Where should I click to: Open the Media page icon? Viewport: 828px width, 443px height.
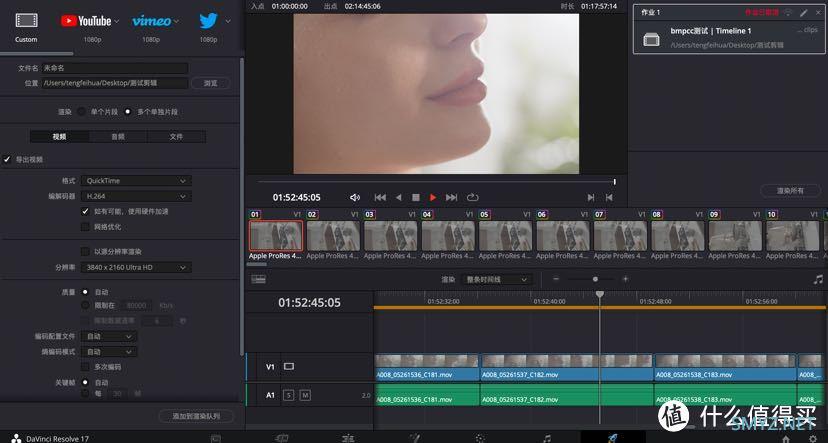(216, 438)
